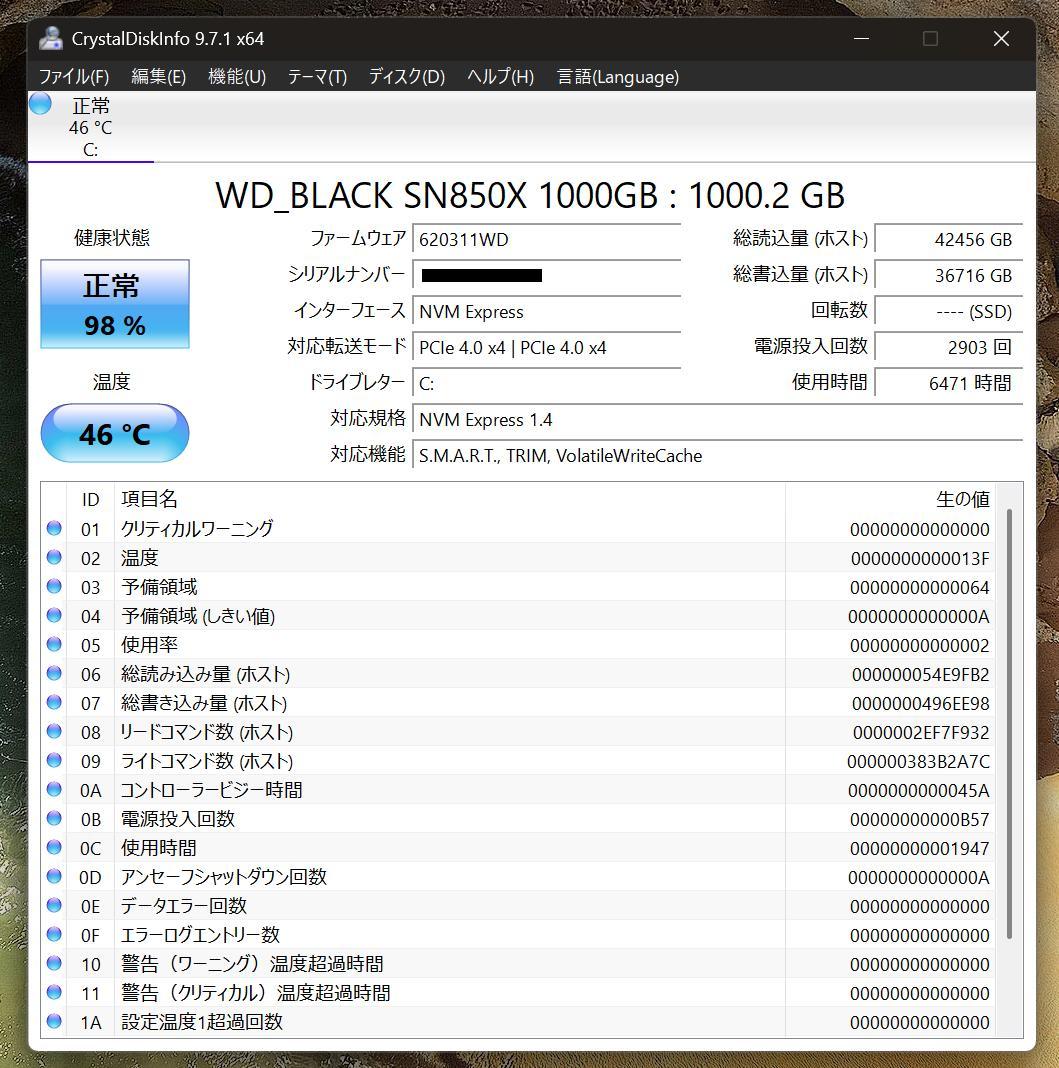
Task: Select the 生の値 column header
Action: [x=963, y=499]
